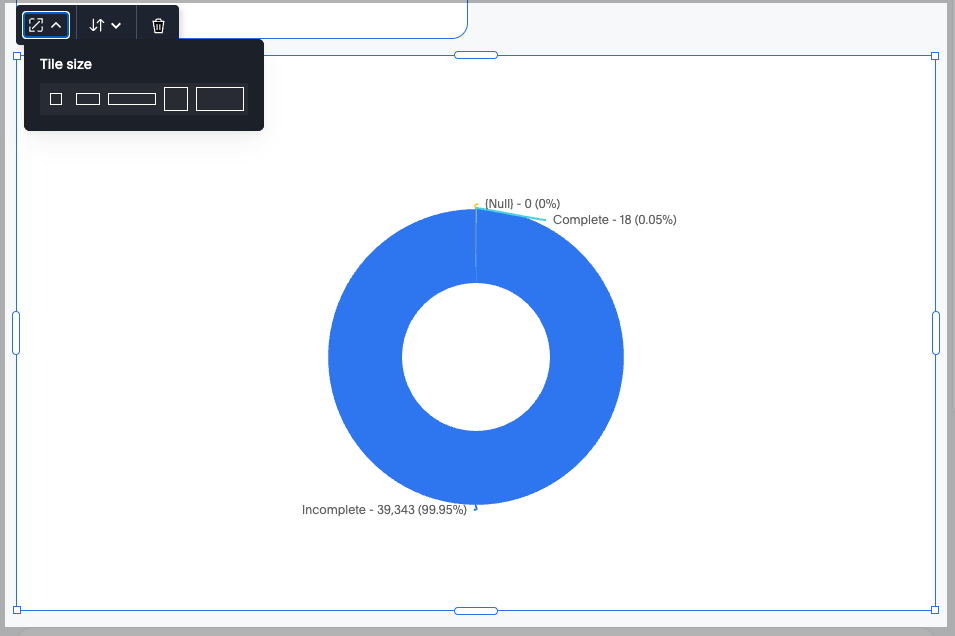Click the bottom-left corner resize handle

16,610
